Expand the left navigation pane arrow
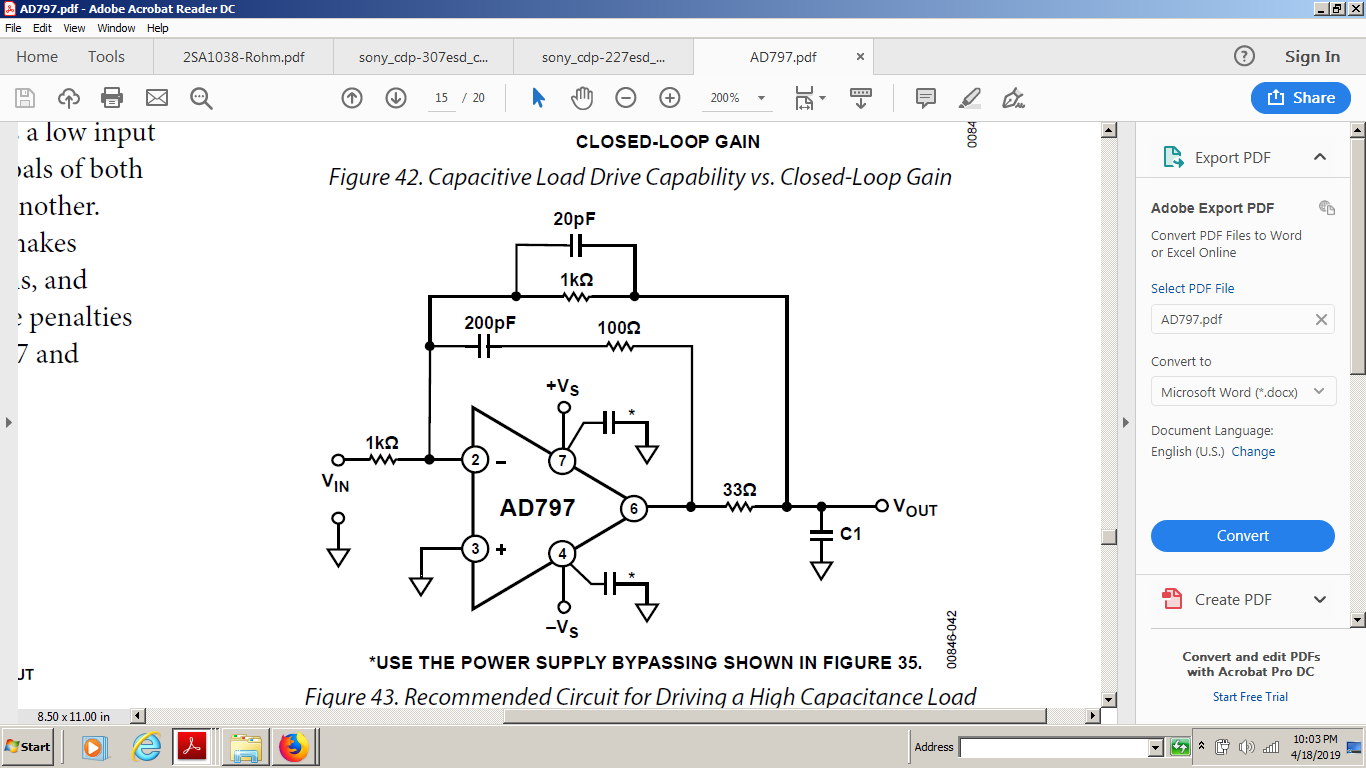Screen dimensions: 1366x768 [9, 422]
